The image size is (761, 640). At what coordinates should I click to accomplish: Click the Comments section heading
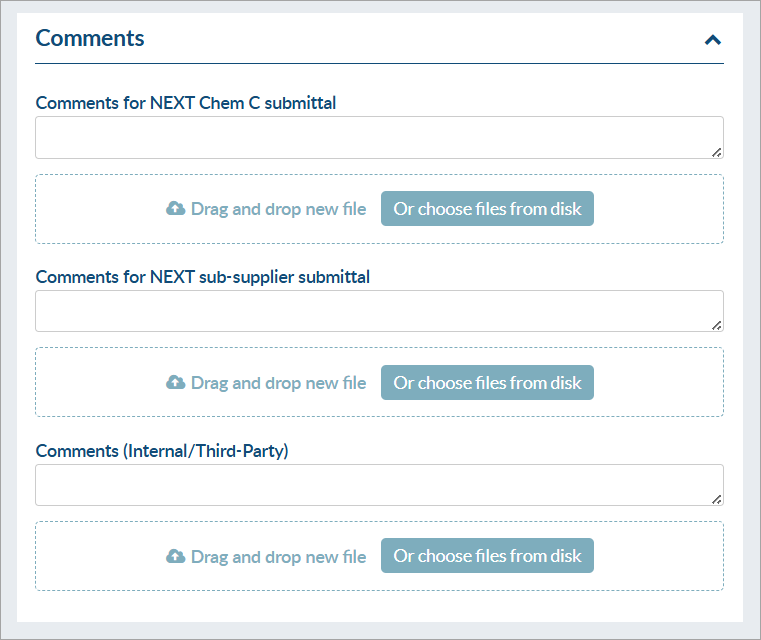[x=90, y=38]
